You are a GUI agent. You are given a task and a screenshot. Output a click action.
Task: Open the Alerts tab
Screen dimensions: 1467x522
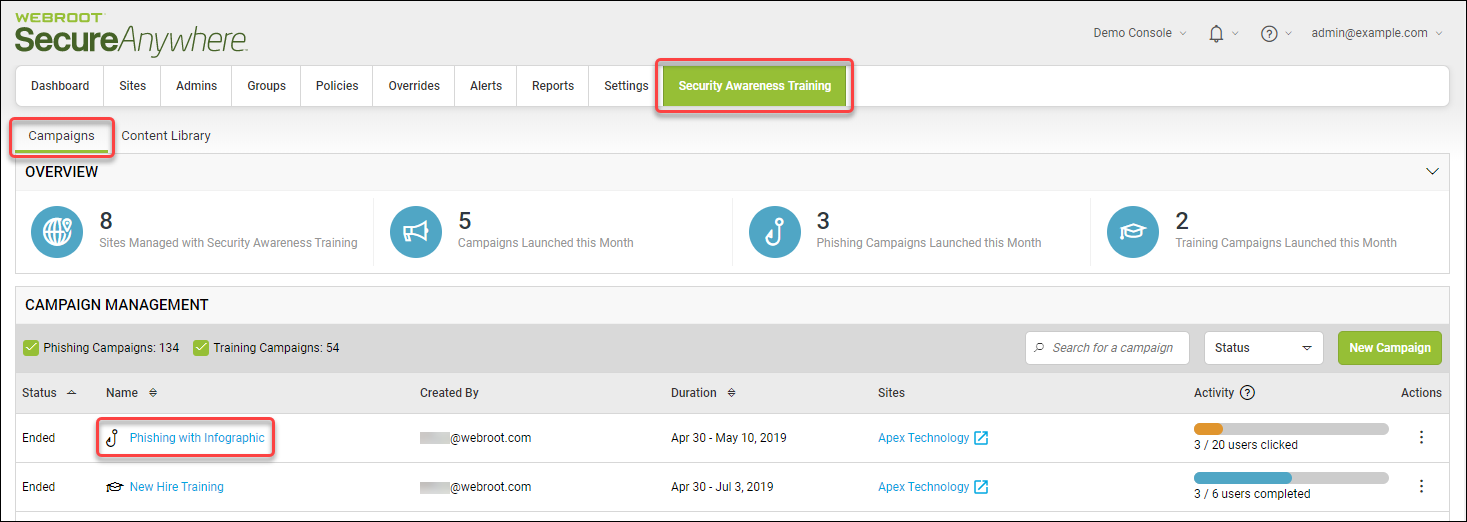pos(486,86)
